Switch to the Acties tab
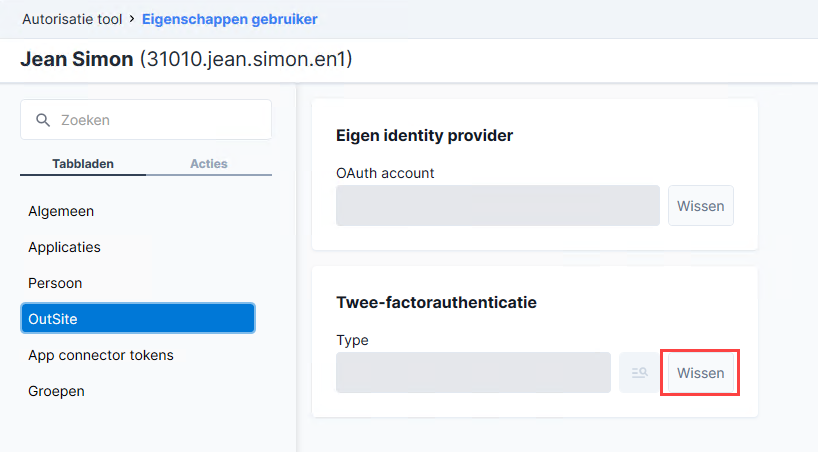This screenshot has width=818, height=452. pyautogui.click(x=209, y=164)
